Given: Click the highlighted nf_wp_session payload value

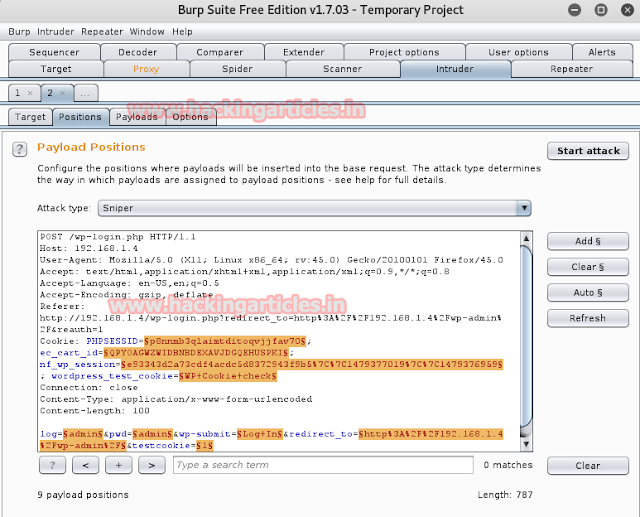Looking at the screenshot, I should (x=312, y=364).
